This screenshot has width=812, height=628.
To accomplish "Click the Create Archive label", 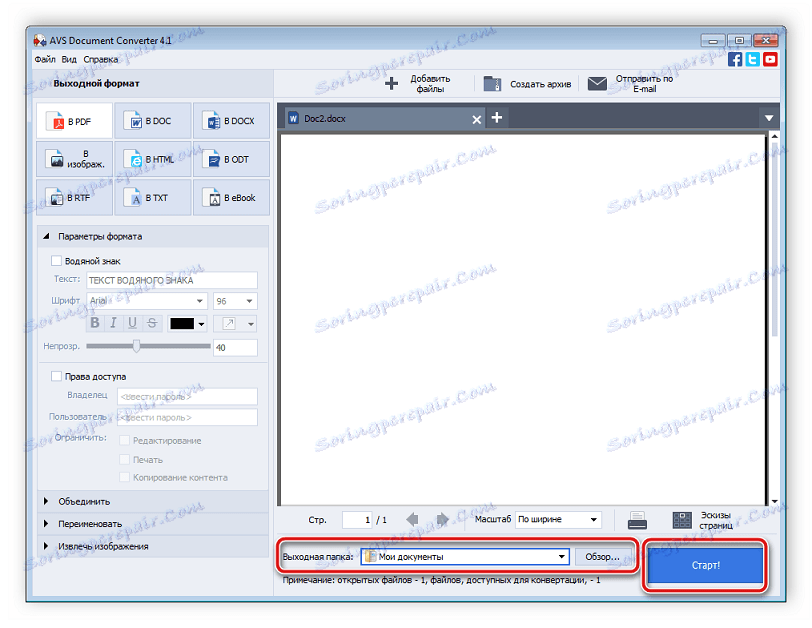I will click(540, 84).
